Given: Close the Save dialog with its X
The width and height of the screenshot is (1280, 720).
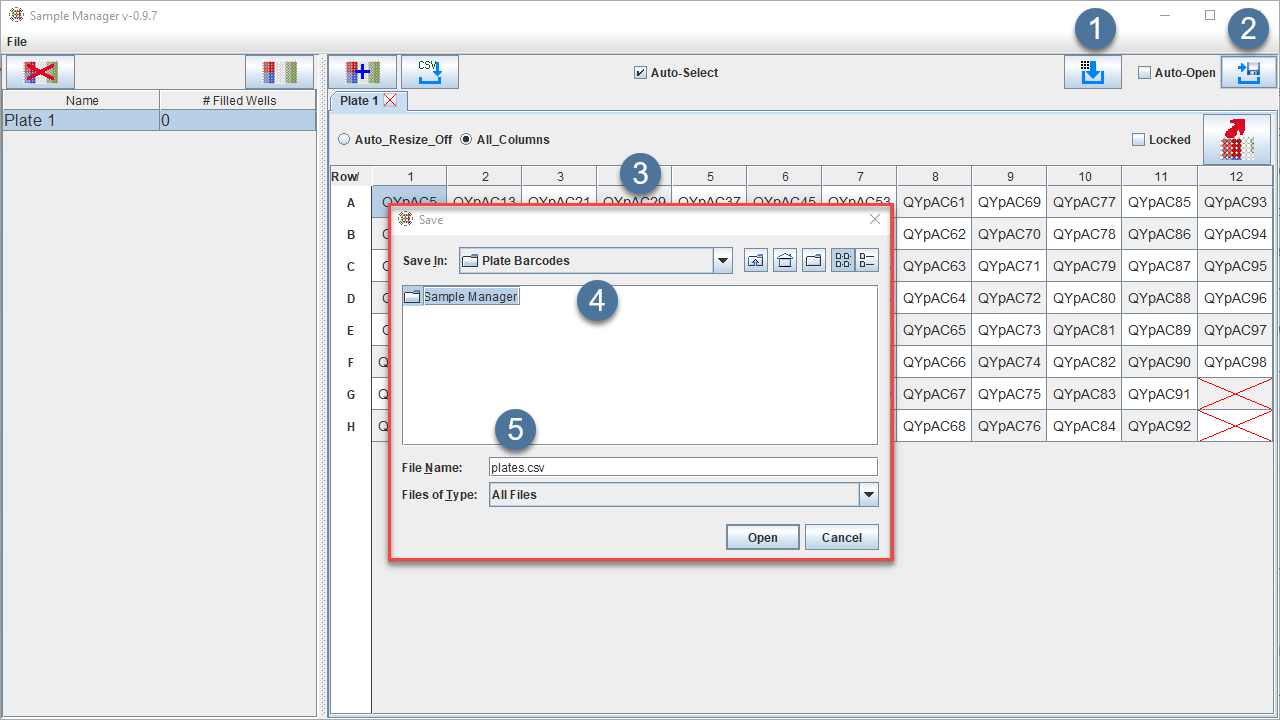Looking at the screenshot, I should pyautogui.click(x=875, y=219).
